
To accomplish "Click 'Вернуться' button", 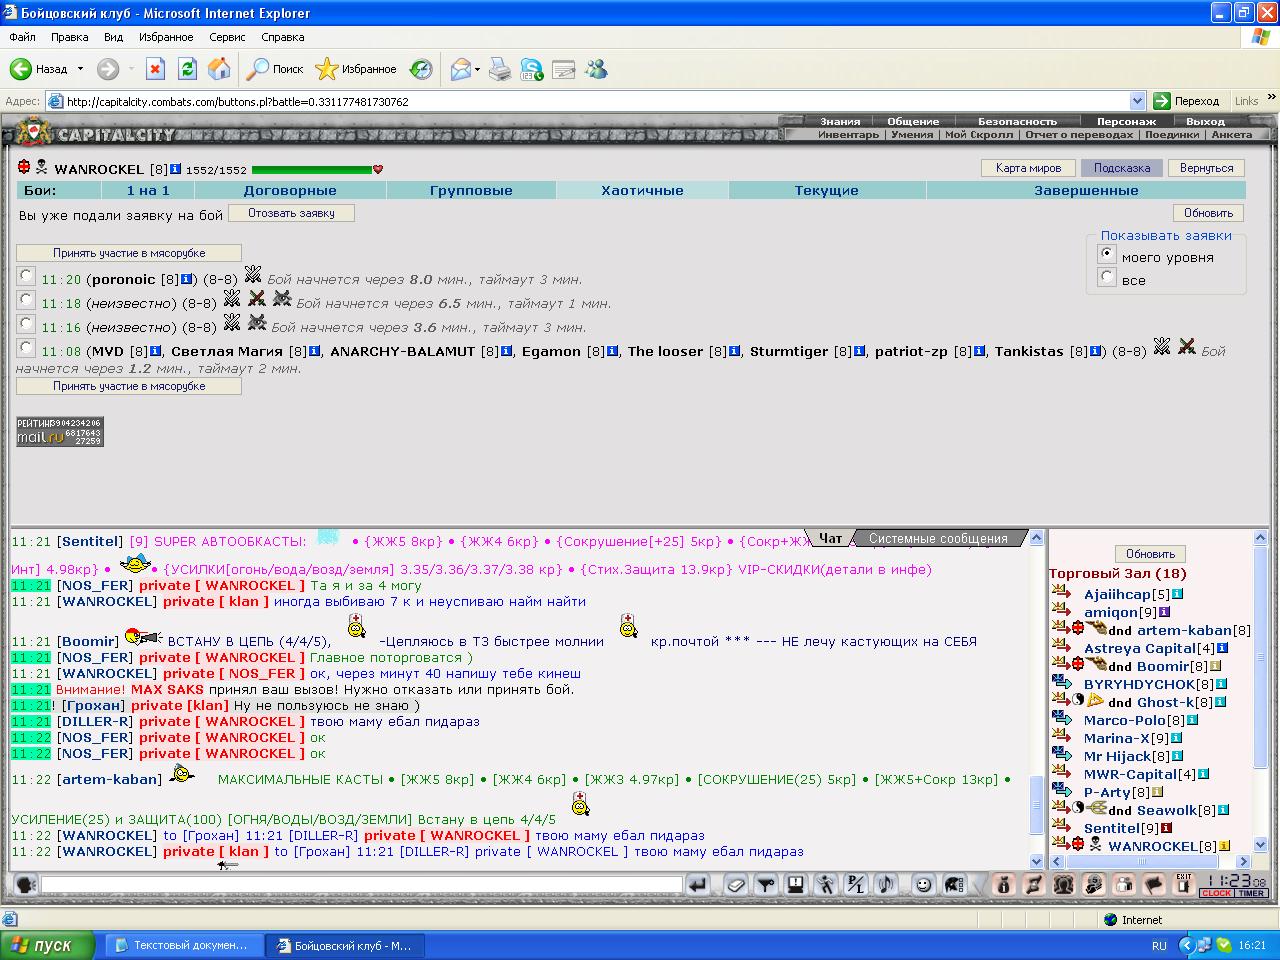I will (x=1206, y=168).
